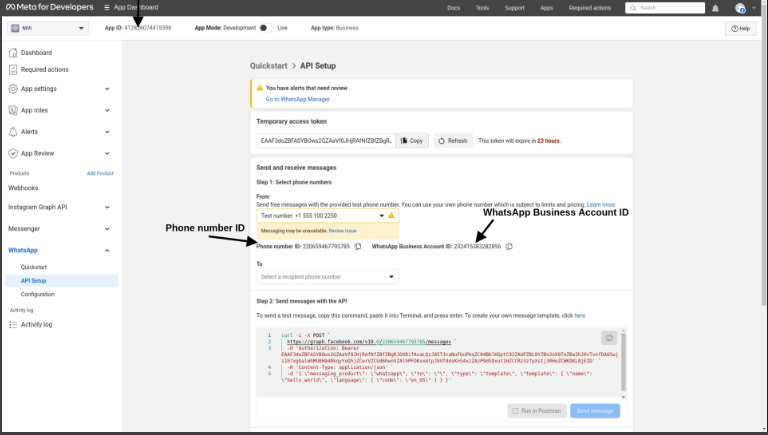Toggle App Mode to Live
Screen dimensions: 768x435
265,28
